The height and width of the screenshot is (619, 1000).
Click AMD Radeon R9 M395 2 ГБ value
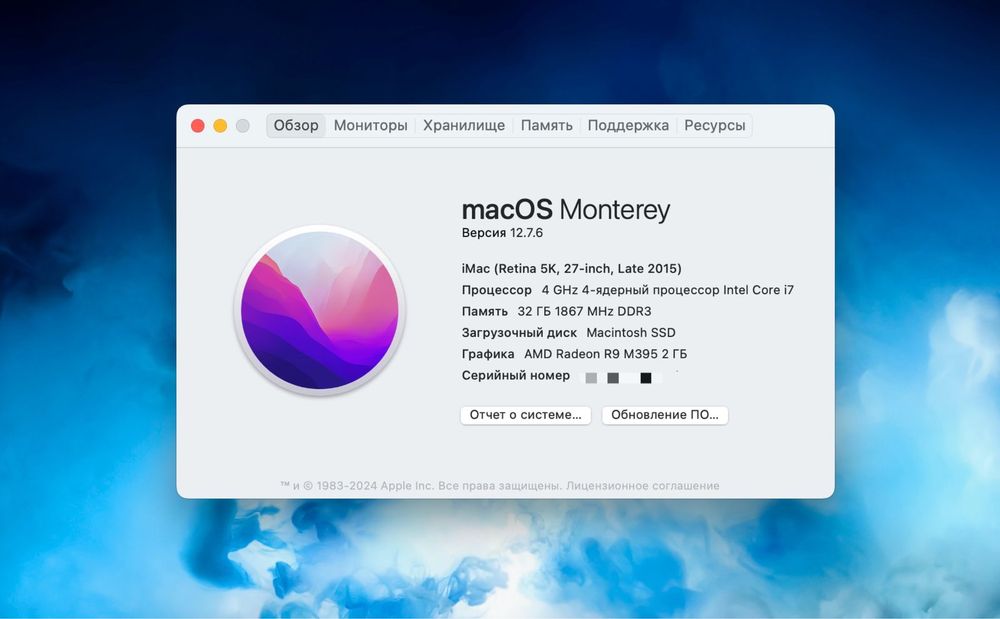point(605,354)
